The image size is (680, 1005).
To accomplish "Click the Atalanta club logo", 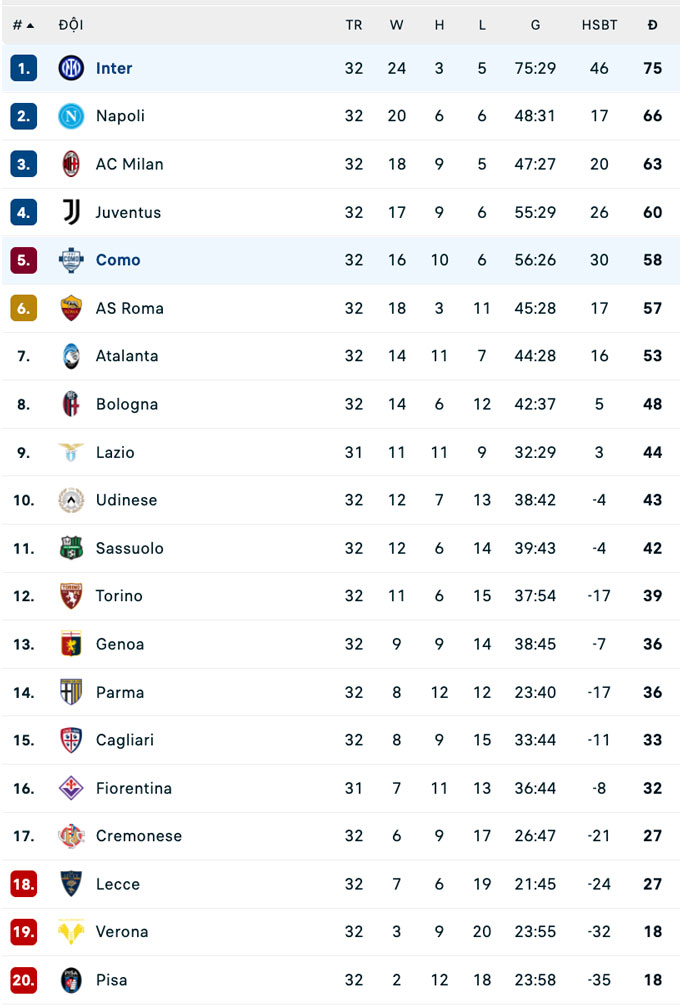I will (x=71, y=356).
